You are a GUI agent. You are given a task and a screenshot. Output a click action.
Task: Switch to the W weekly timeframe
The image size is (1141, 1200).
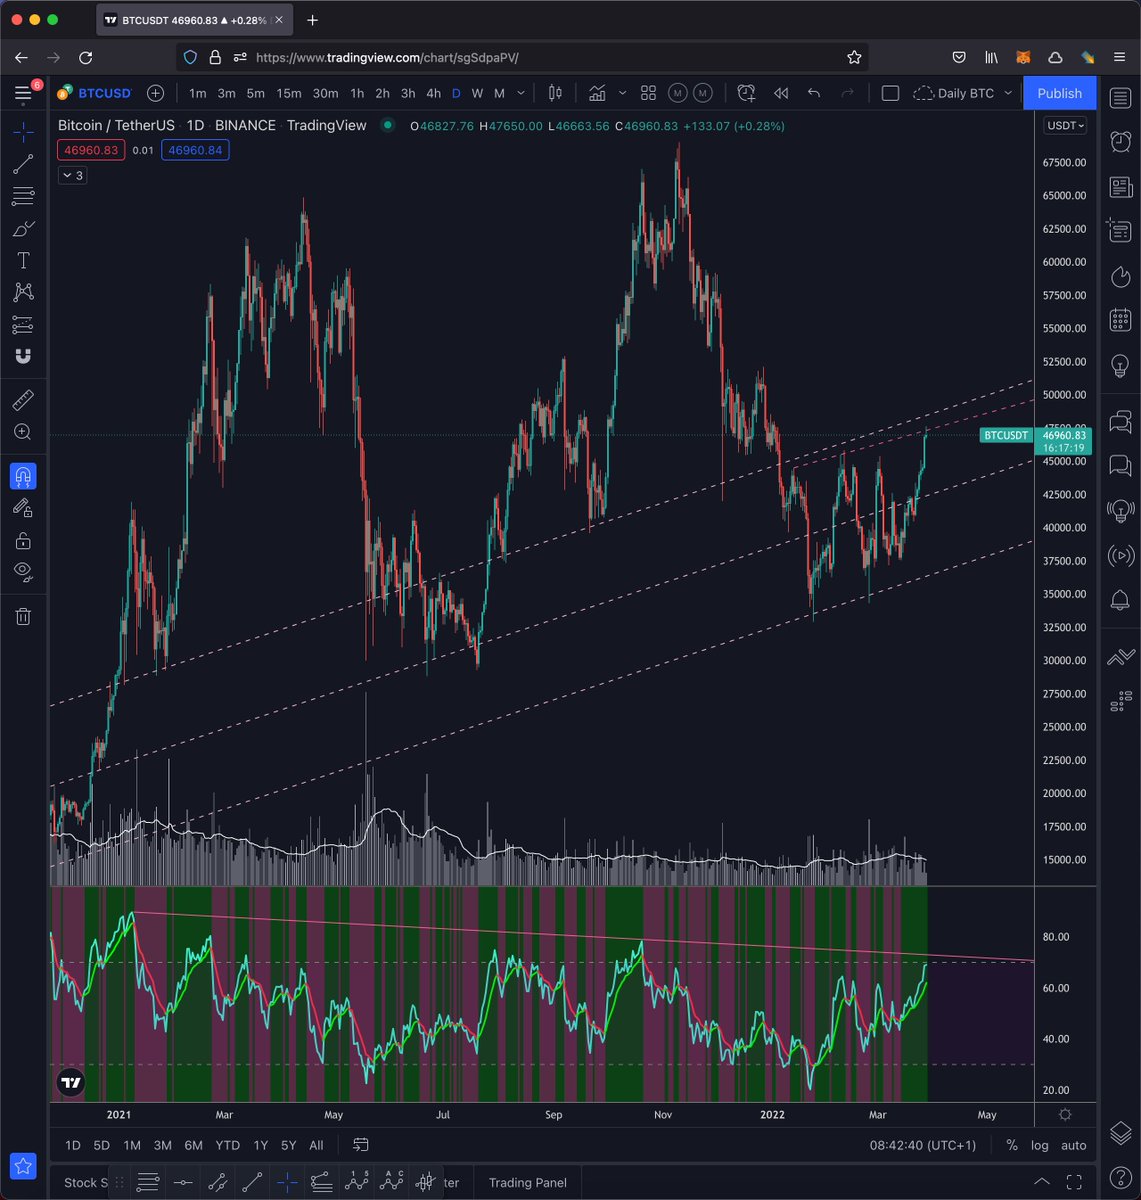coord(477,93)
